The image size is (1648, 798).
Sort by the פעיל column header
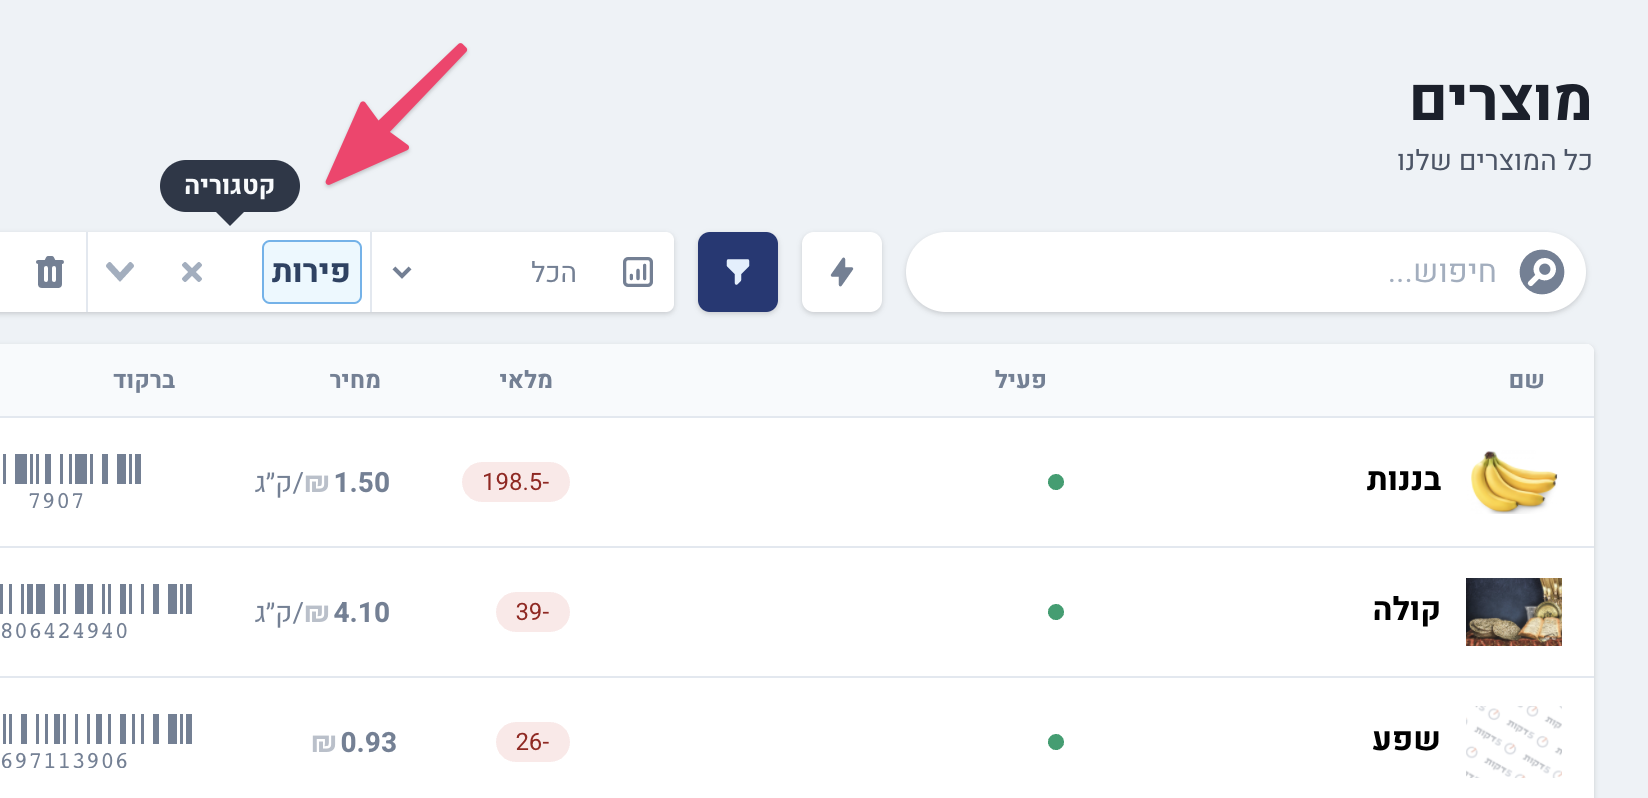tap(1020, 380)
